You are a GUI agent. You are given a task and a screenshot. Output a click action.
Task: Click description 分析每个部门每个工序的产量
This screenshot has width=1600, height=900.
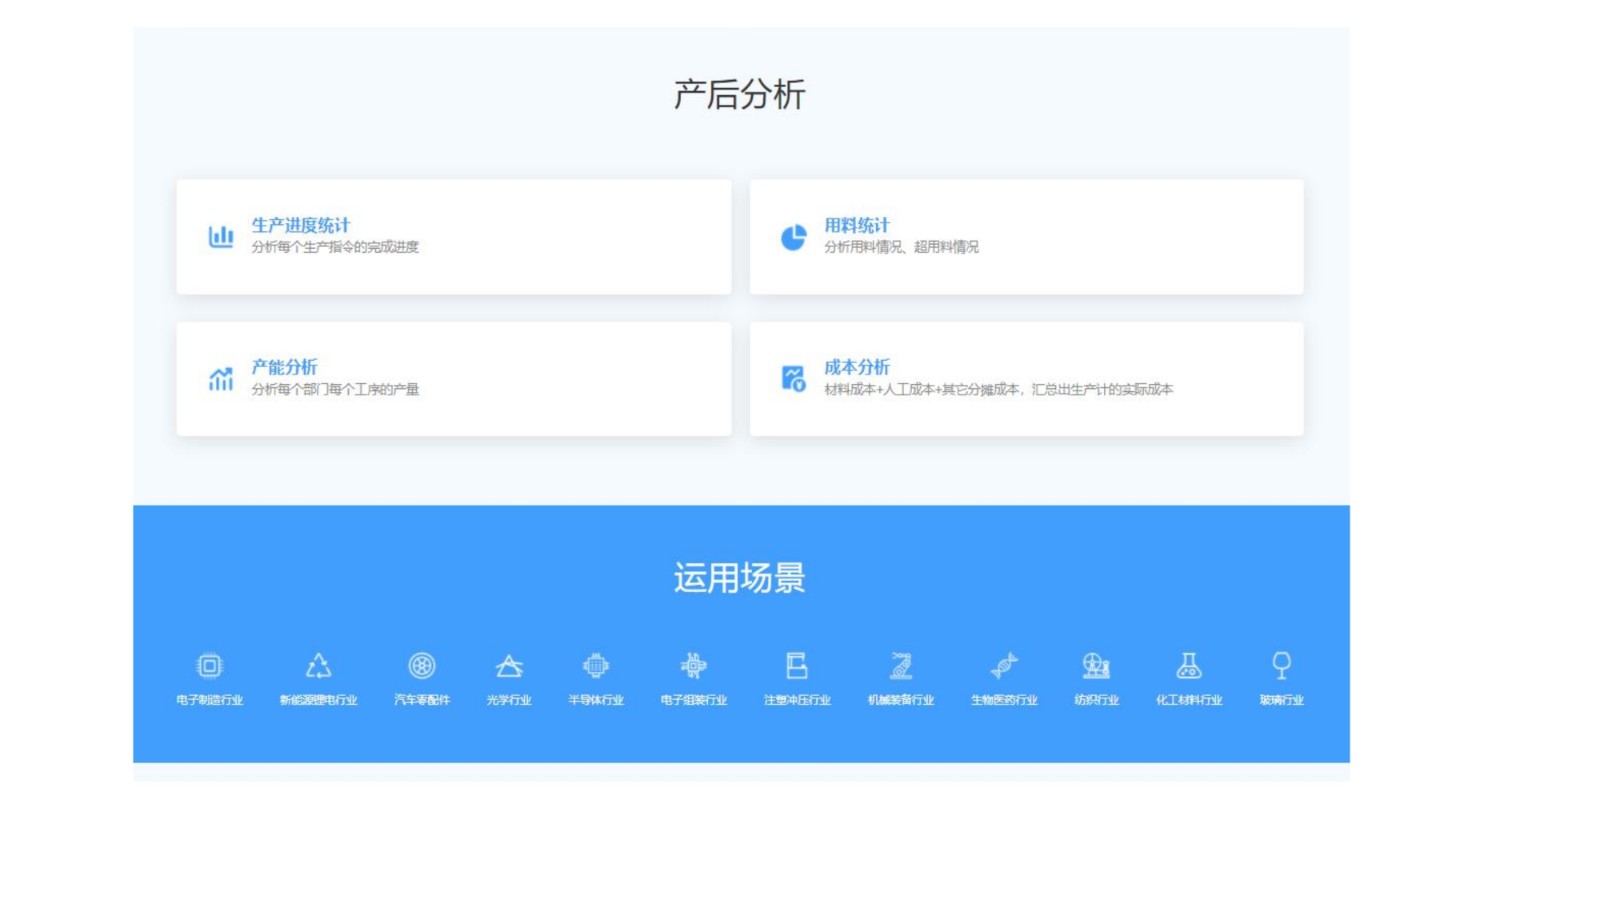tap(335, 389)
